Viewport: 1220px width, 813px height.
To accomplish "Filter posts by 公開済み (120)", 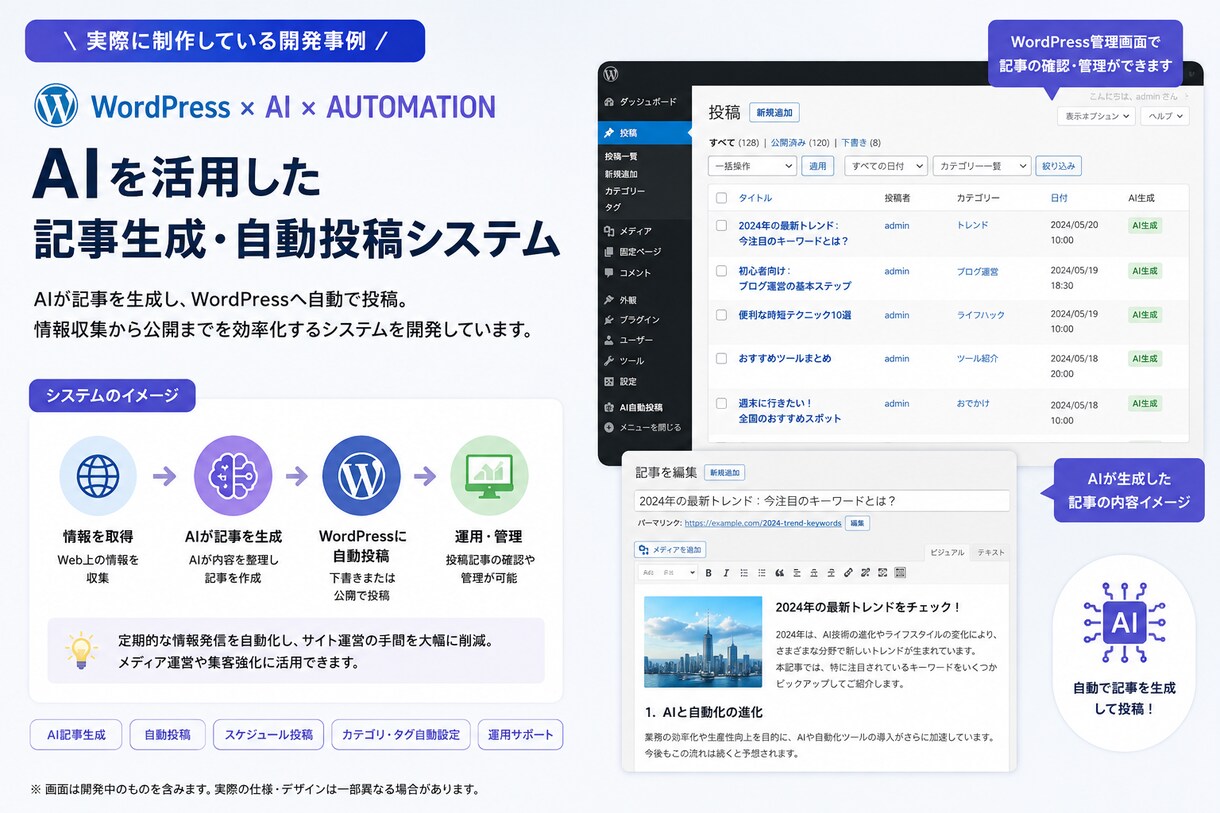I will pyautogui.click(x=800, y=143).
